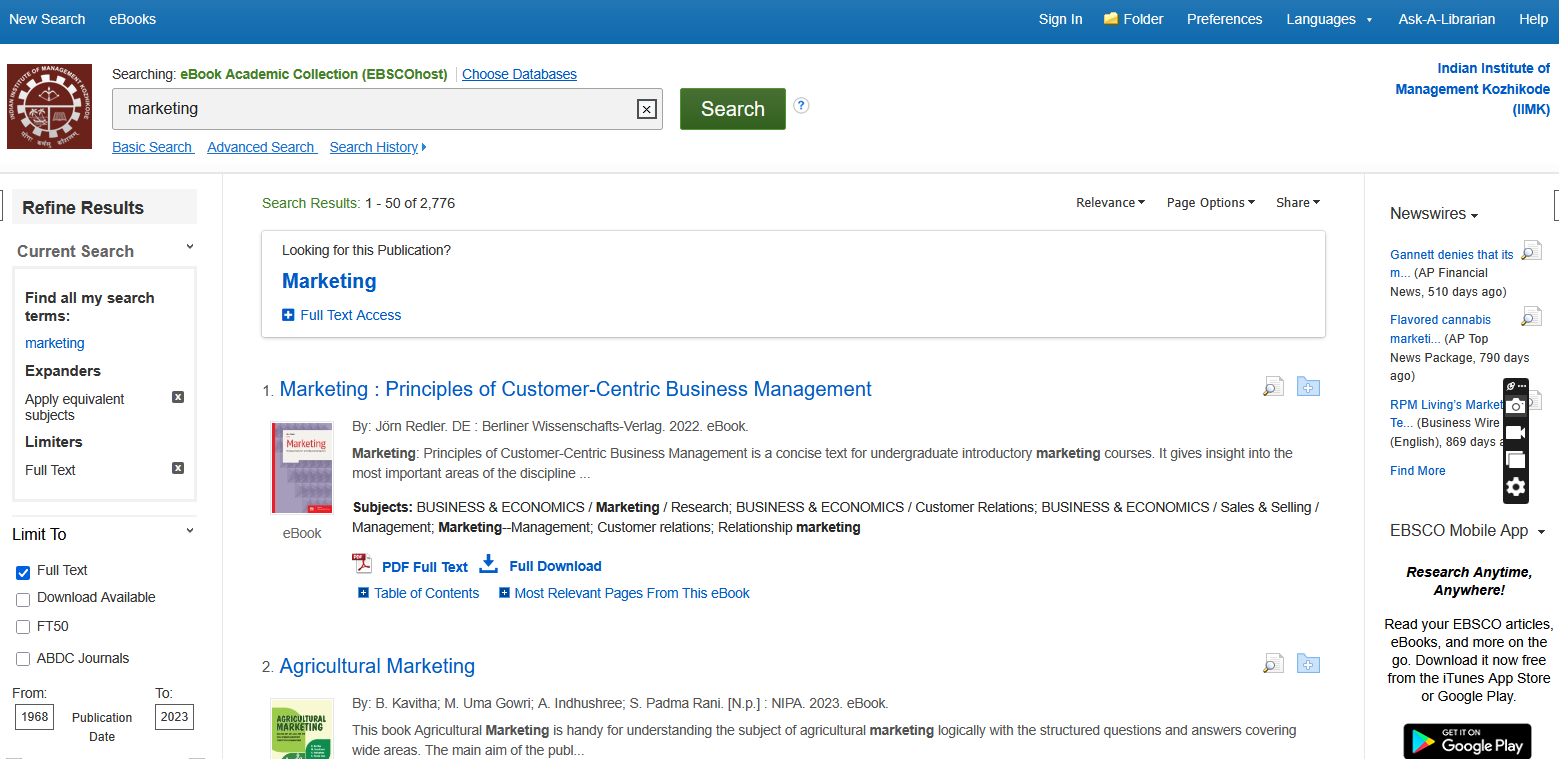1559x759 pixels.
Task: Expand the Page Options dropdown
Action: [1210, 203]
